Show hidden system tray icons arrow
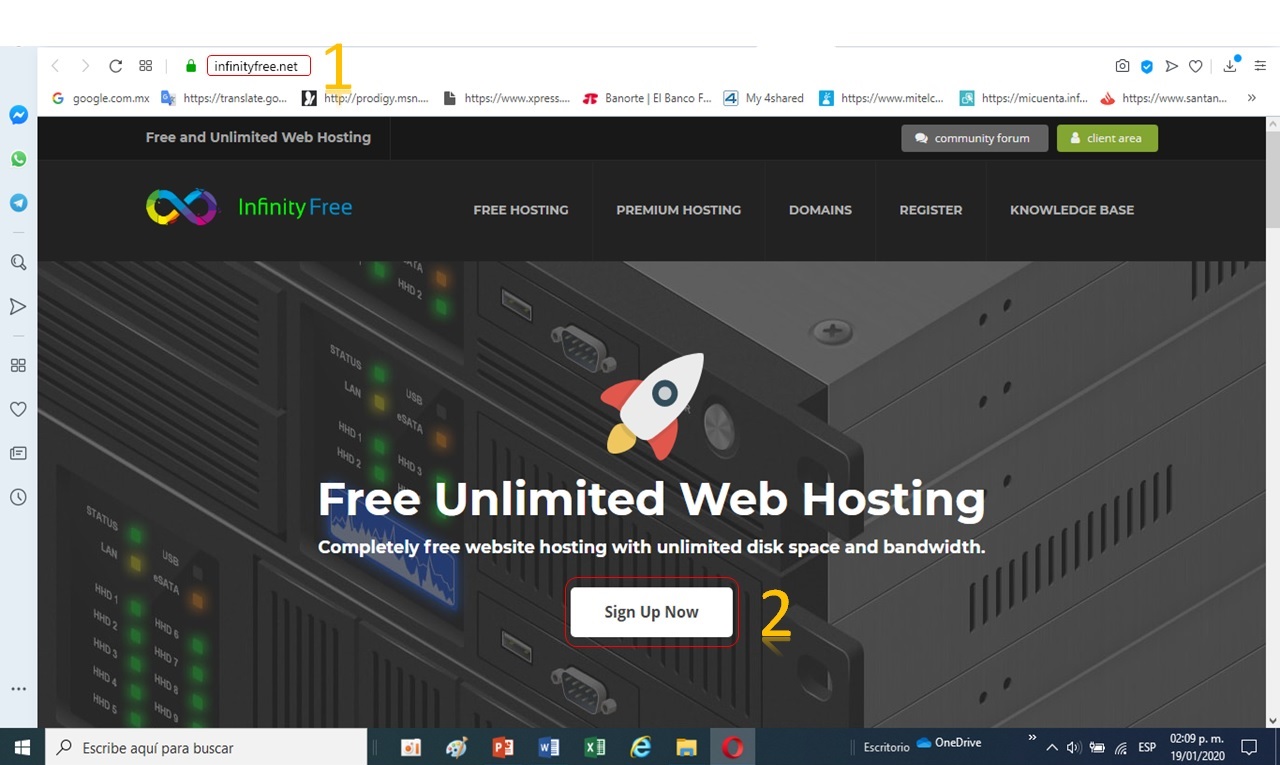The width and height of the screenshot is (1280, 765). (1051, 747)
